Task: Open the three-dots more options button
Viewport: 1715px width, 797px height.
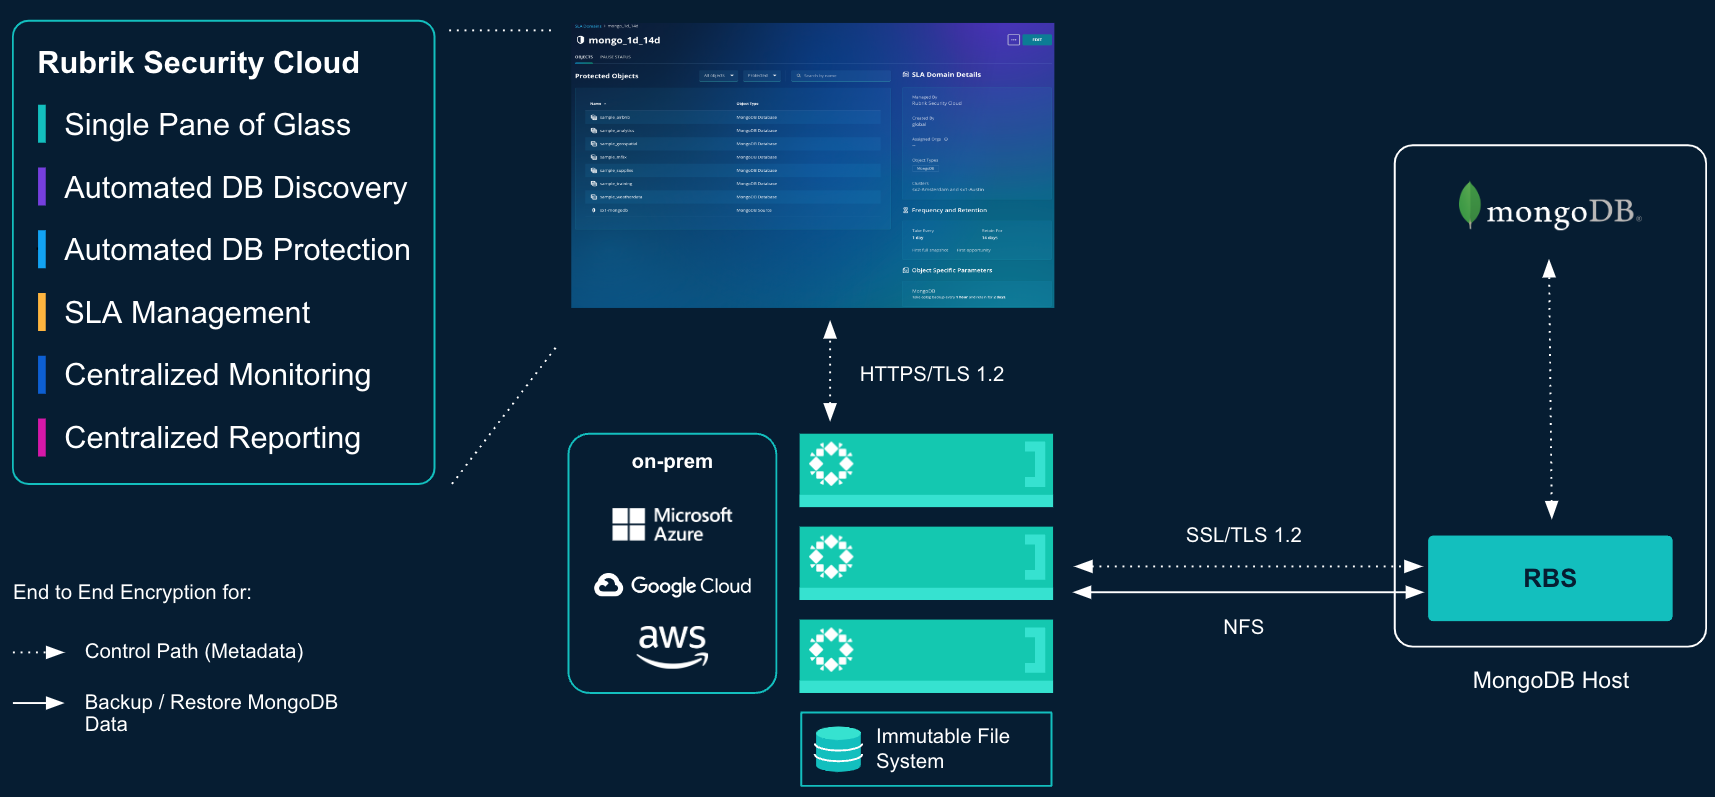Action: pos(1013,40)
